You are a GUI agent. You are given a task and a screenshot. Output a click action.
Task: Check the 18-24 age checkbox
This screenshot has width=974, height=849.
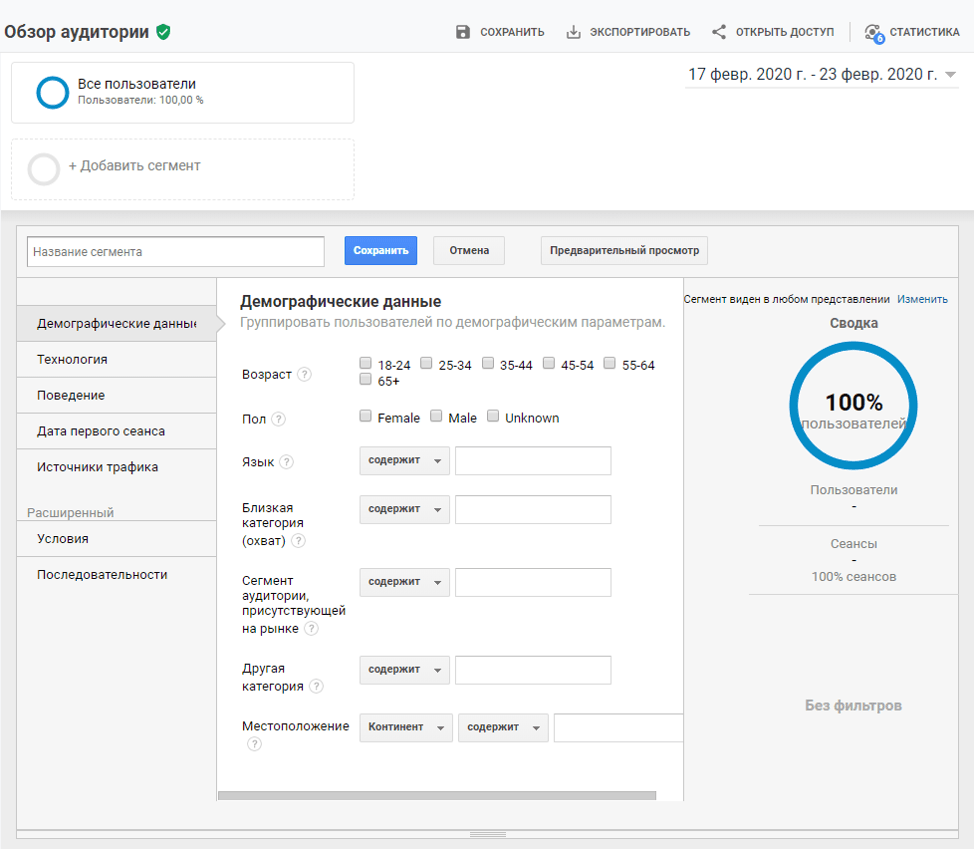tap(365, 363)
